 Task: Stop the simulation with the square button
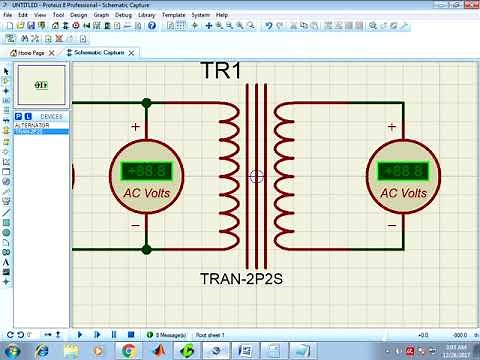131,335
